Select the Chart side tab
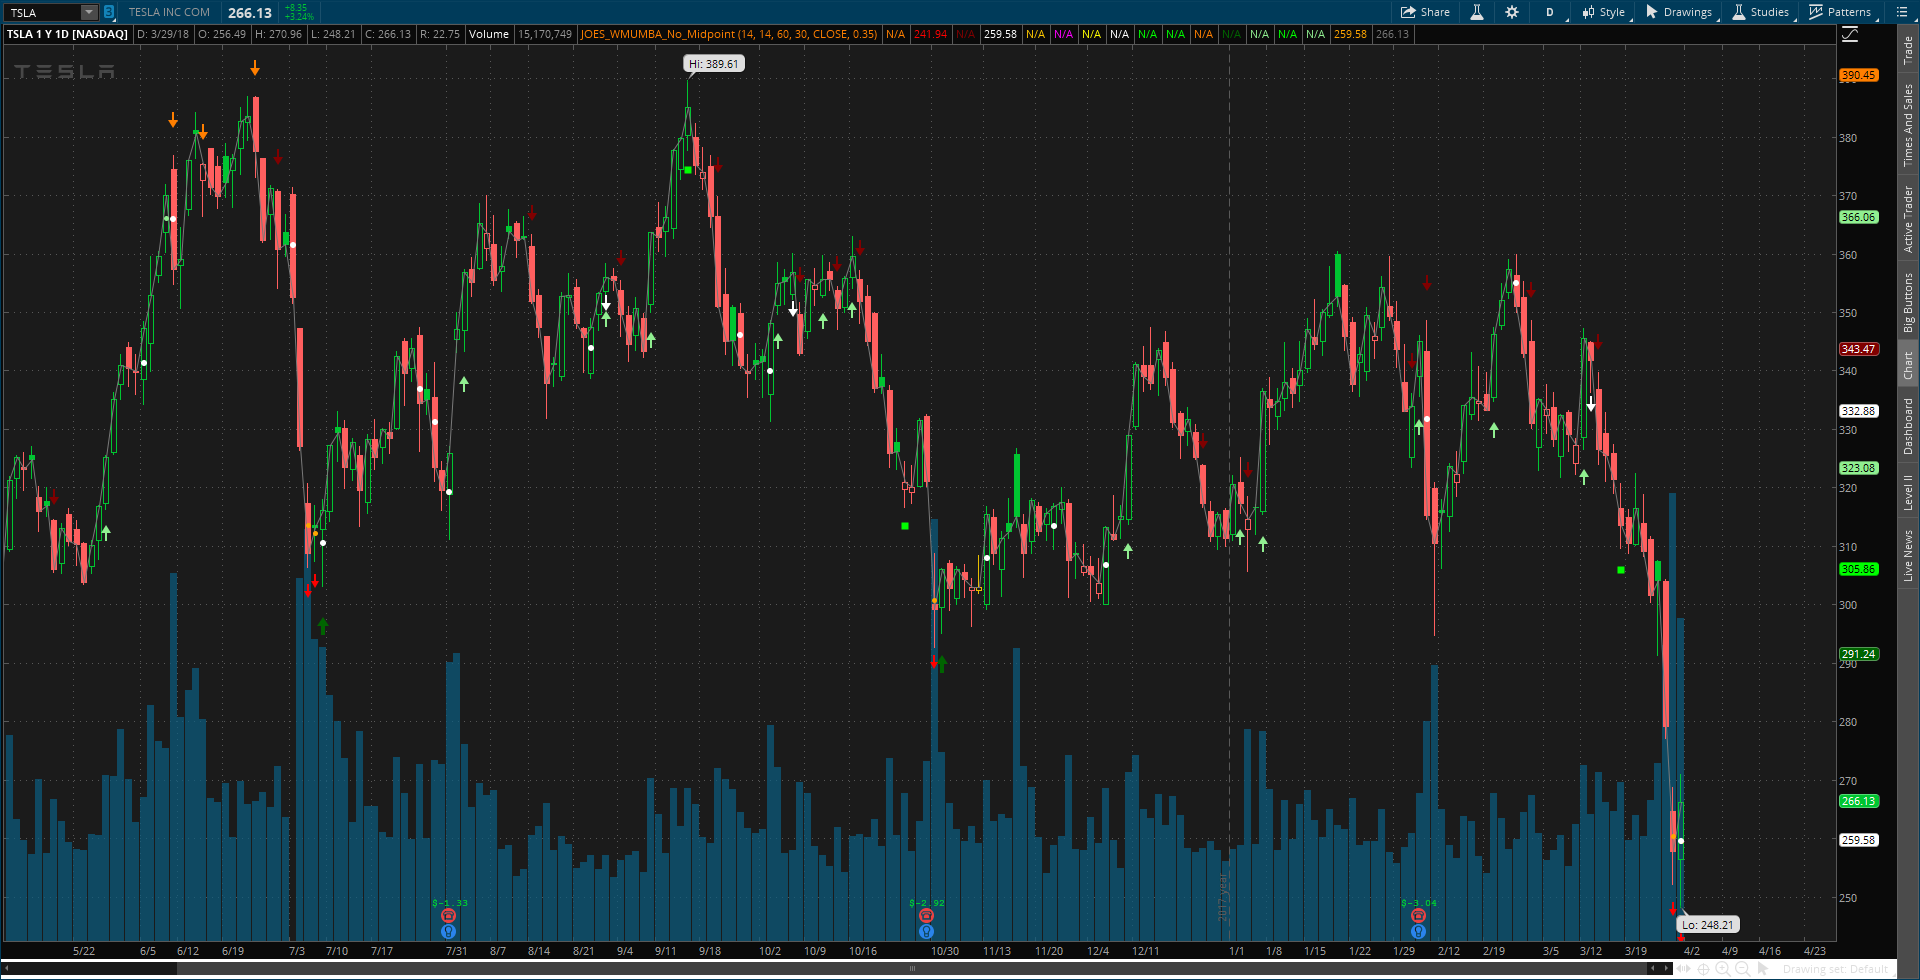The image size is (1920, 980). (x=1908, y=364)
